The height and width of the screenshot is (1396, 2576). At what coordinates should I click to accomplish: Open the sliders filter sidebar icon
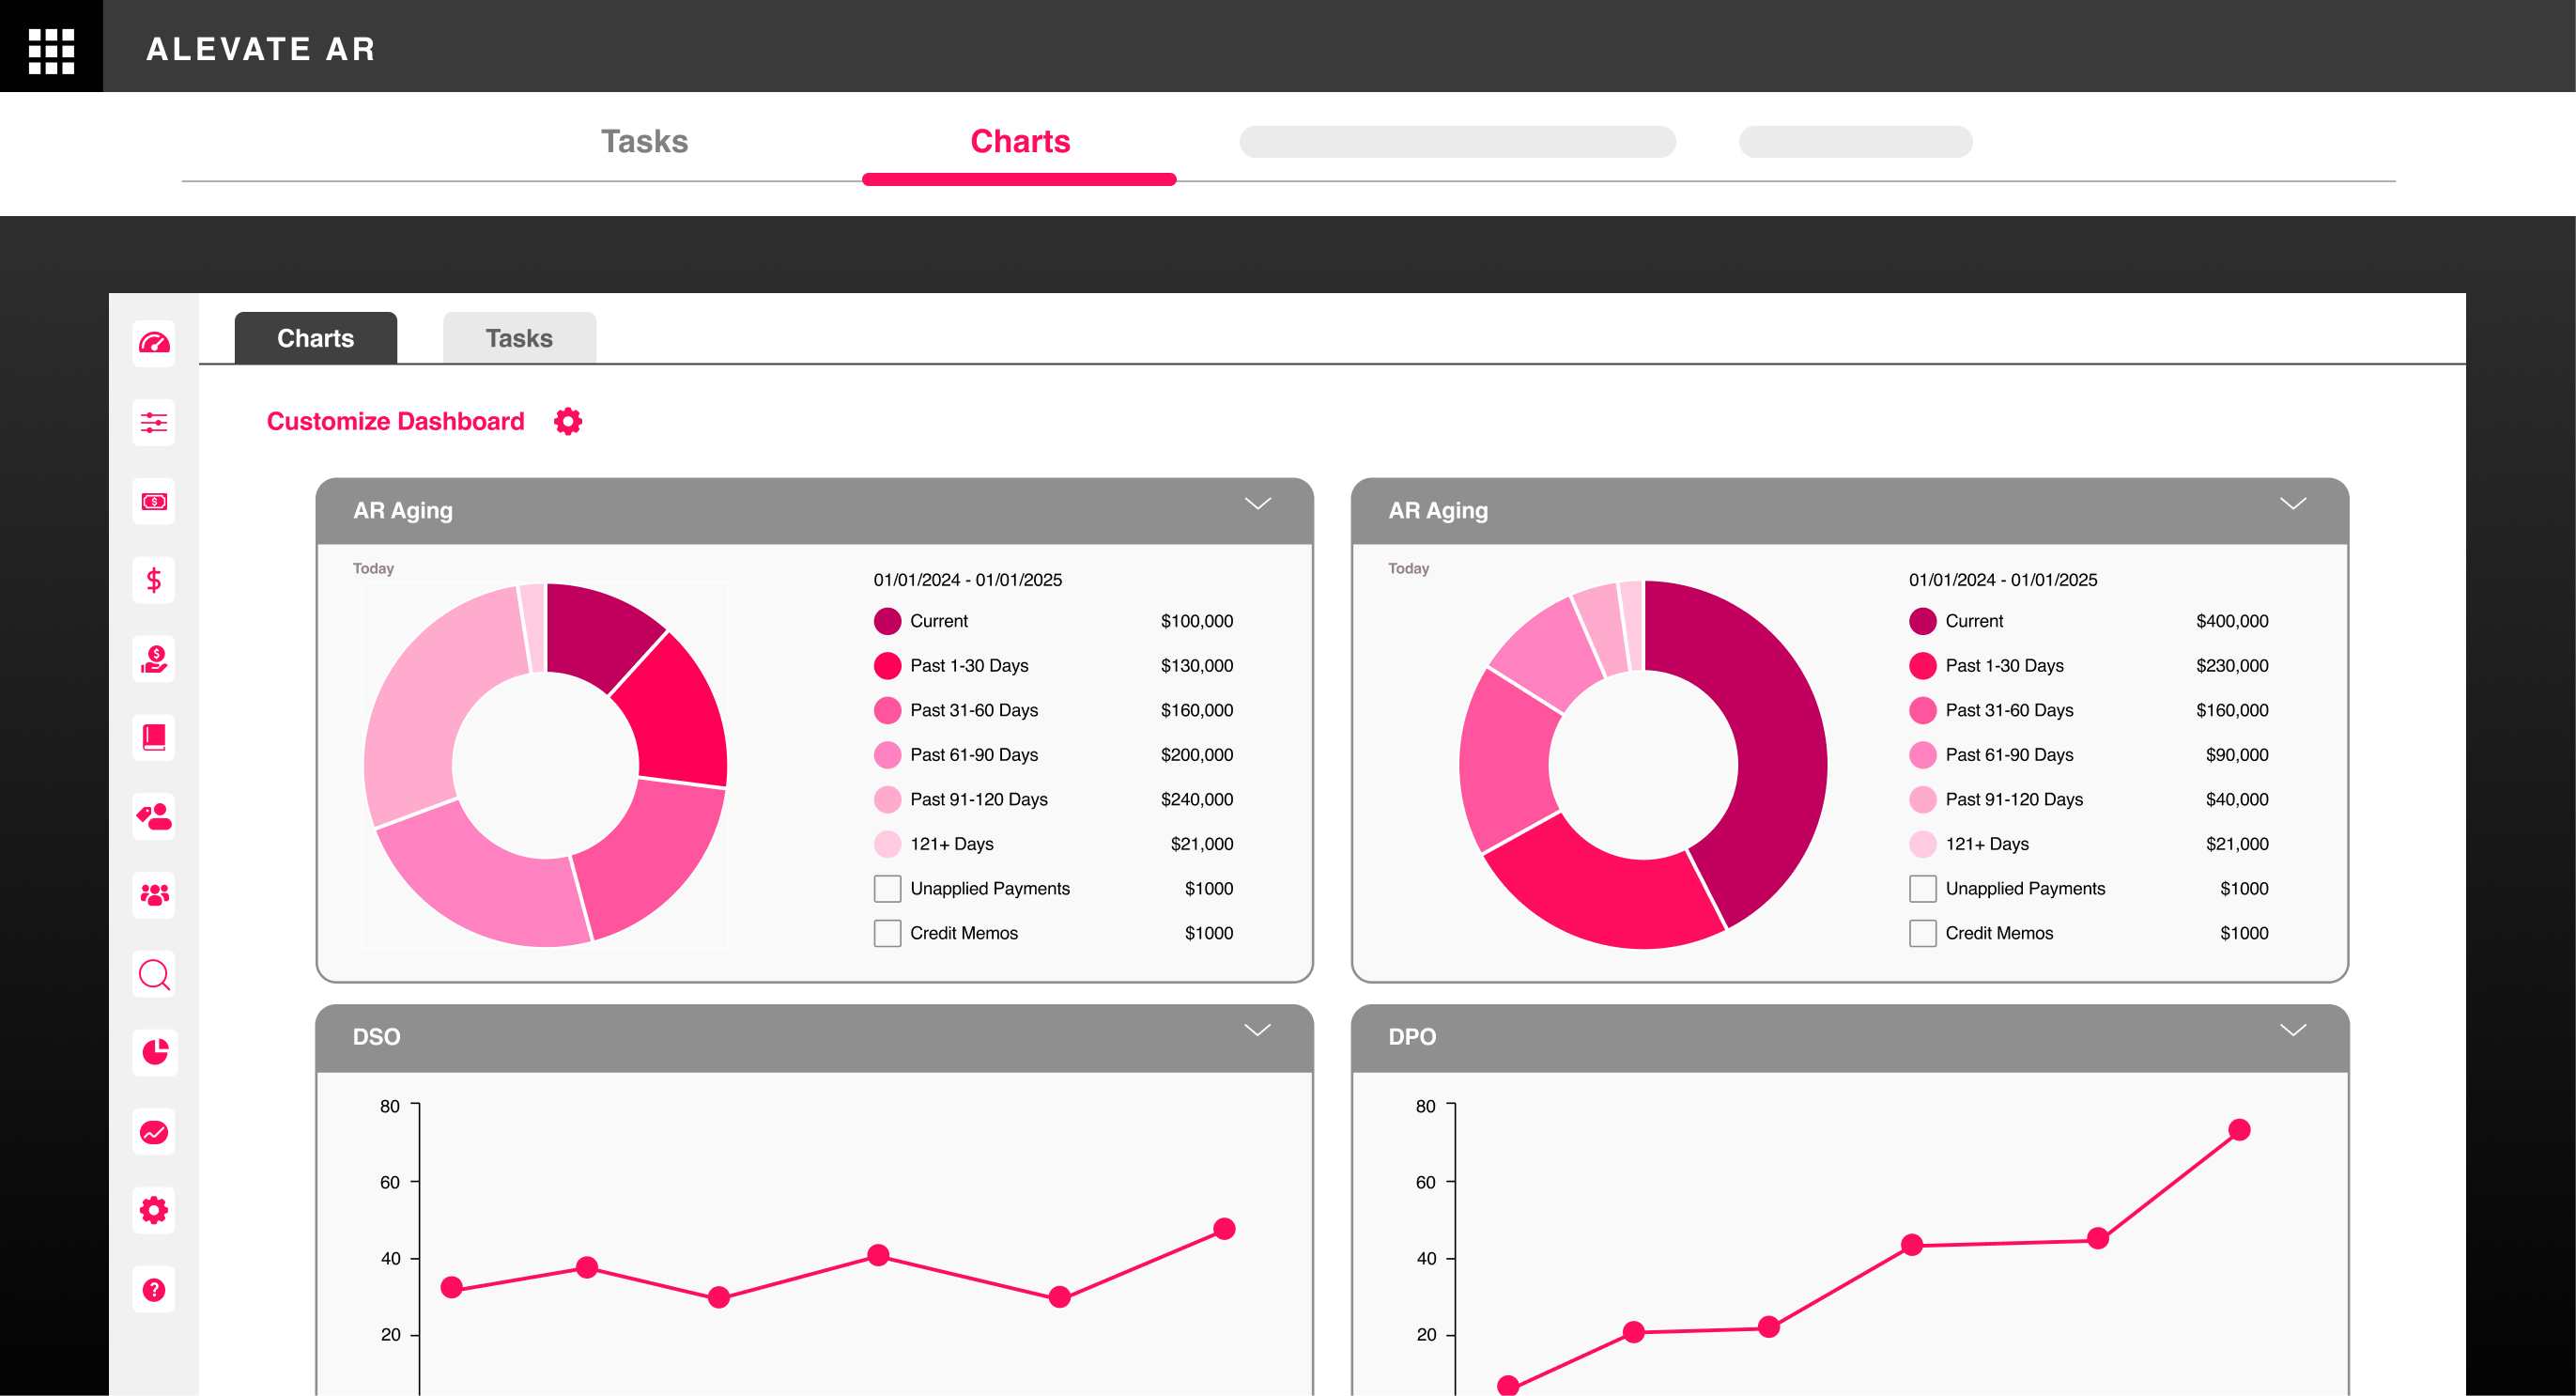point(154,422)
